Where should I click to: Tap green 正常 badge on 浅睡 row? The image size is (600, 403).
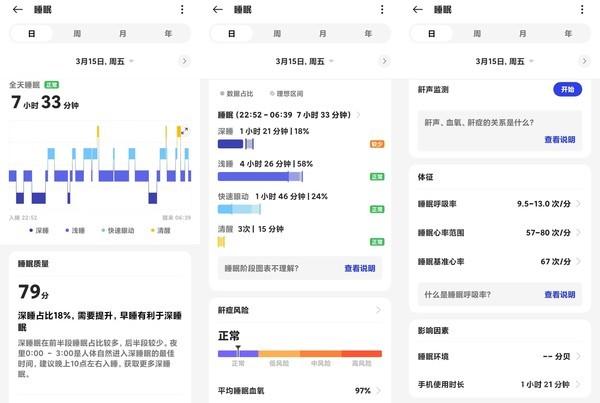tap(377, 176)
